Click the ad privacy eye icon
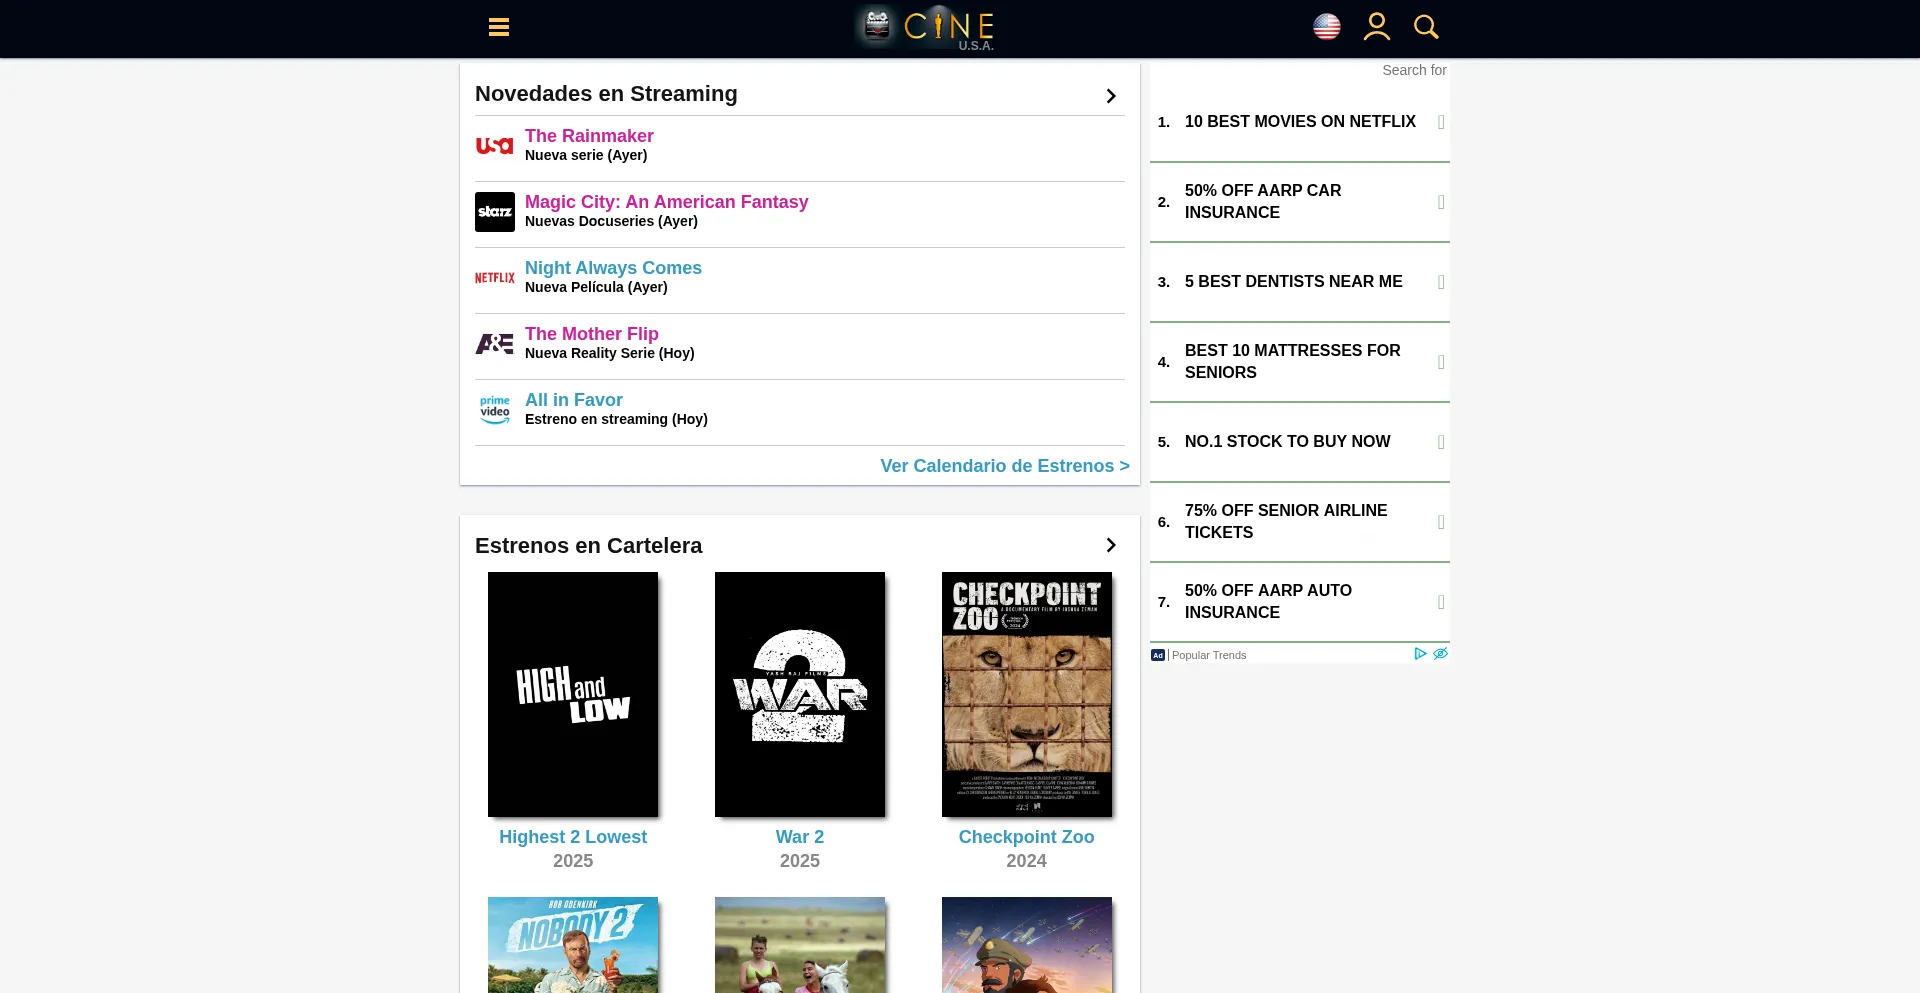 click(1440, 654)
